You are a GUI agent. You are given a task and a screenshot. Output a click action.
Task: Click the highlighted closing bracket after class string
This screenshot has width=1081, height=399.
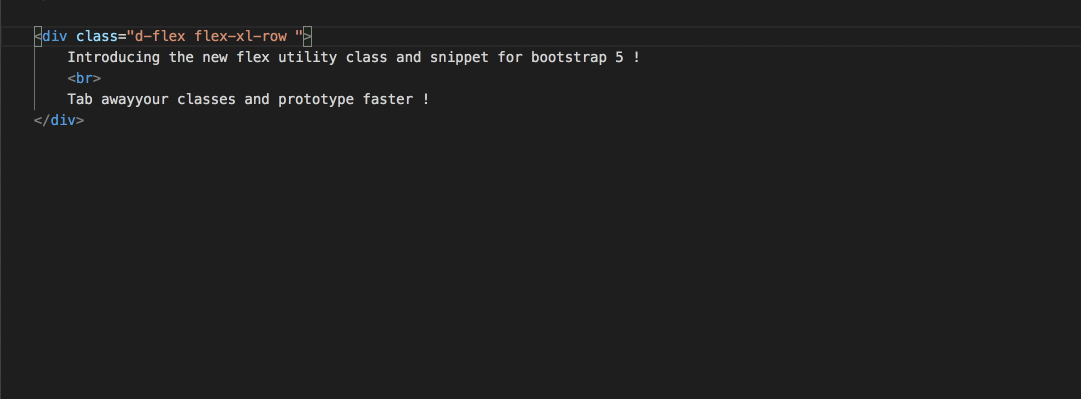coord(308,36)
